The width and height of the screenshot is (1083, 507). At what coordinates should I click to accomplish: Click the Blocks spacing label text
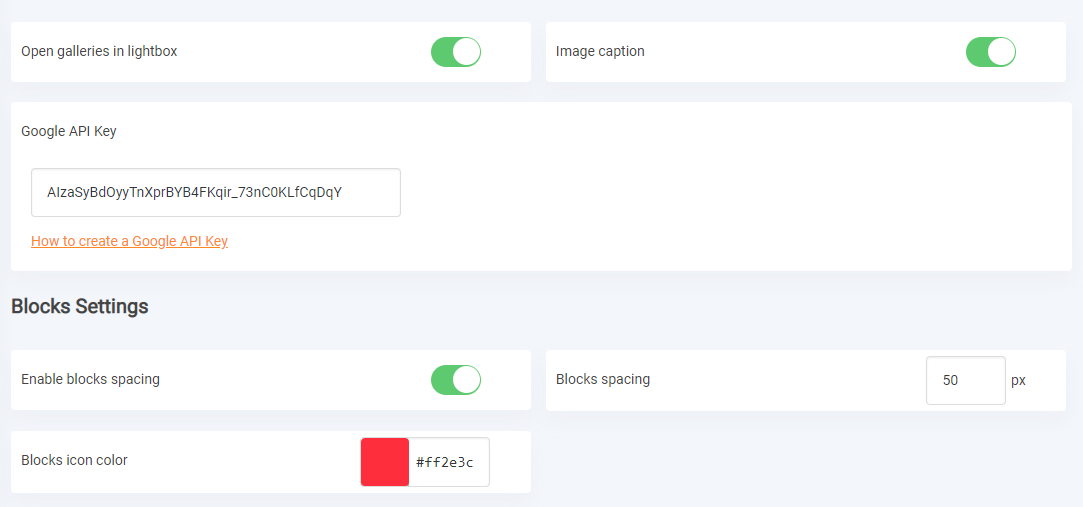[603, 379]
